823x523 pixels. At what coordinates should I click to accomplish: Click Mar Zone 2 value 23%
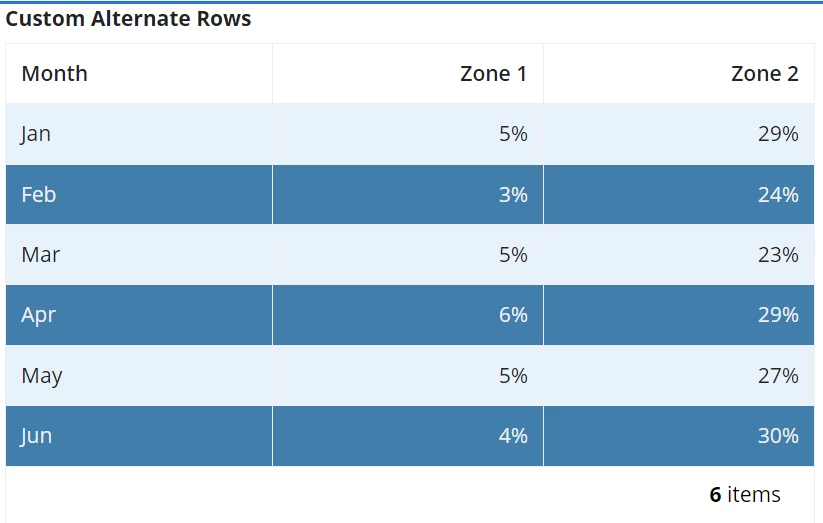point(679,255)
